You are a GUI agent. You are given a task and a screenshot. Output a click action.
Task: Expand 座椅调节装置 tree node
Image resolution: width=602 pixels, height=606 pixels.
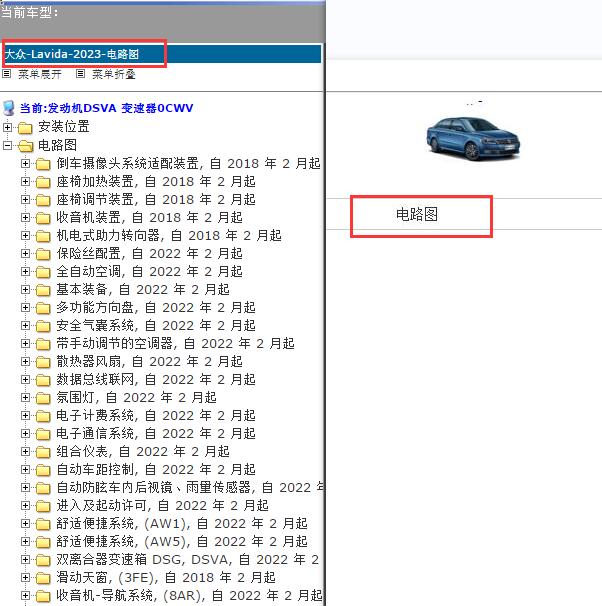[25, 199]
